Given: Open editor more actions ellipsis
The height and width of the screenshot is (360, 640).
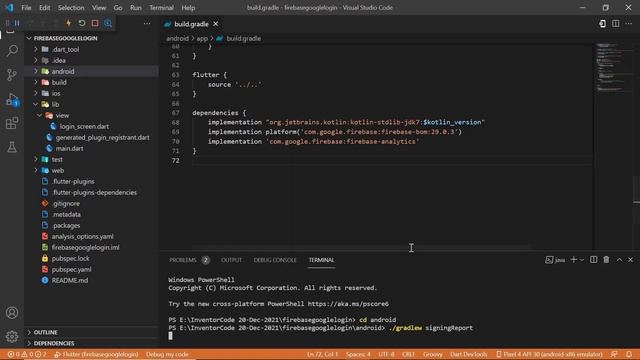Looking at the screenshot, I should (629, 24).
